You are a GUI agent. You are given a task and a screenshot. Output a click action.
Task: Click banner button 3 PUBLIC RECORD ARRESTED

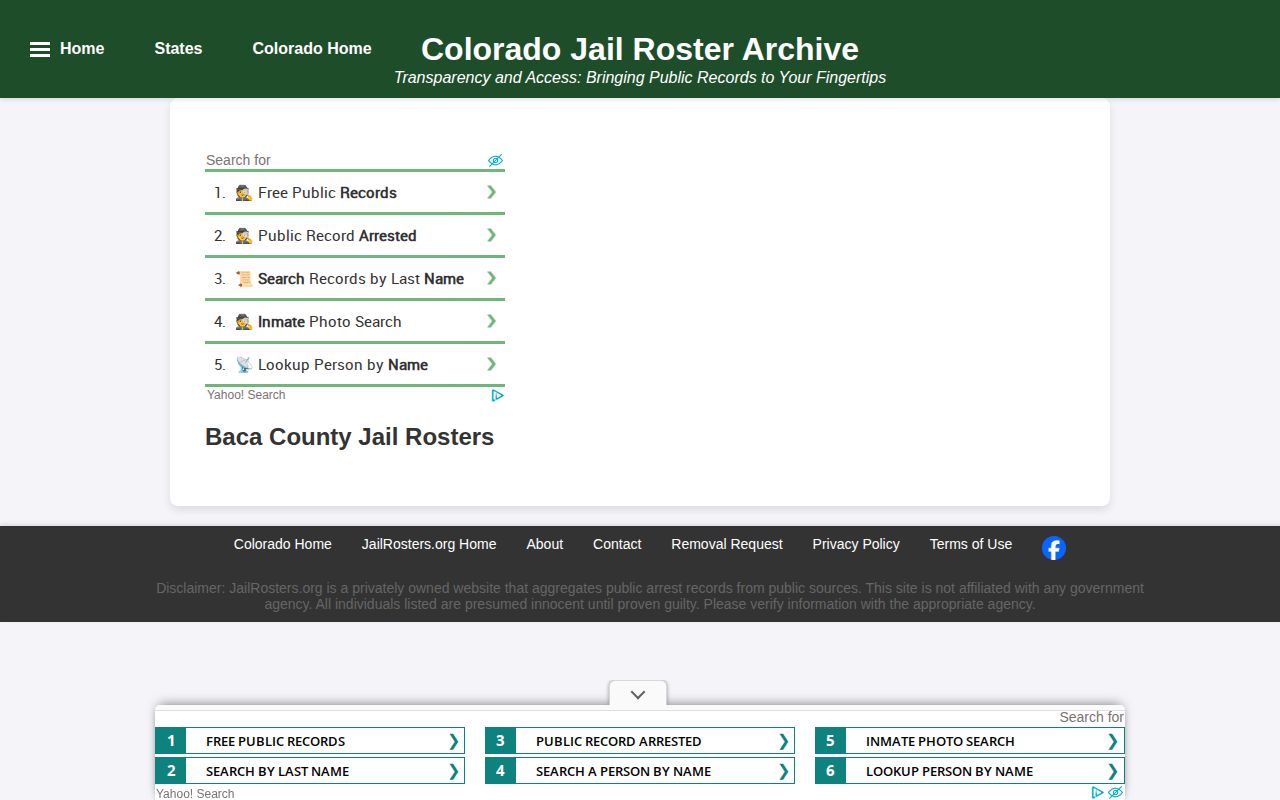[x=640, y=741]
